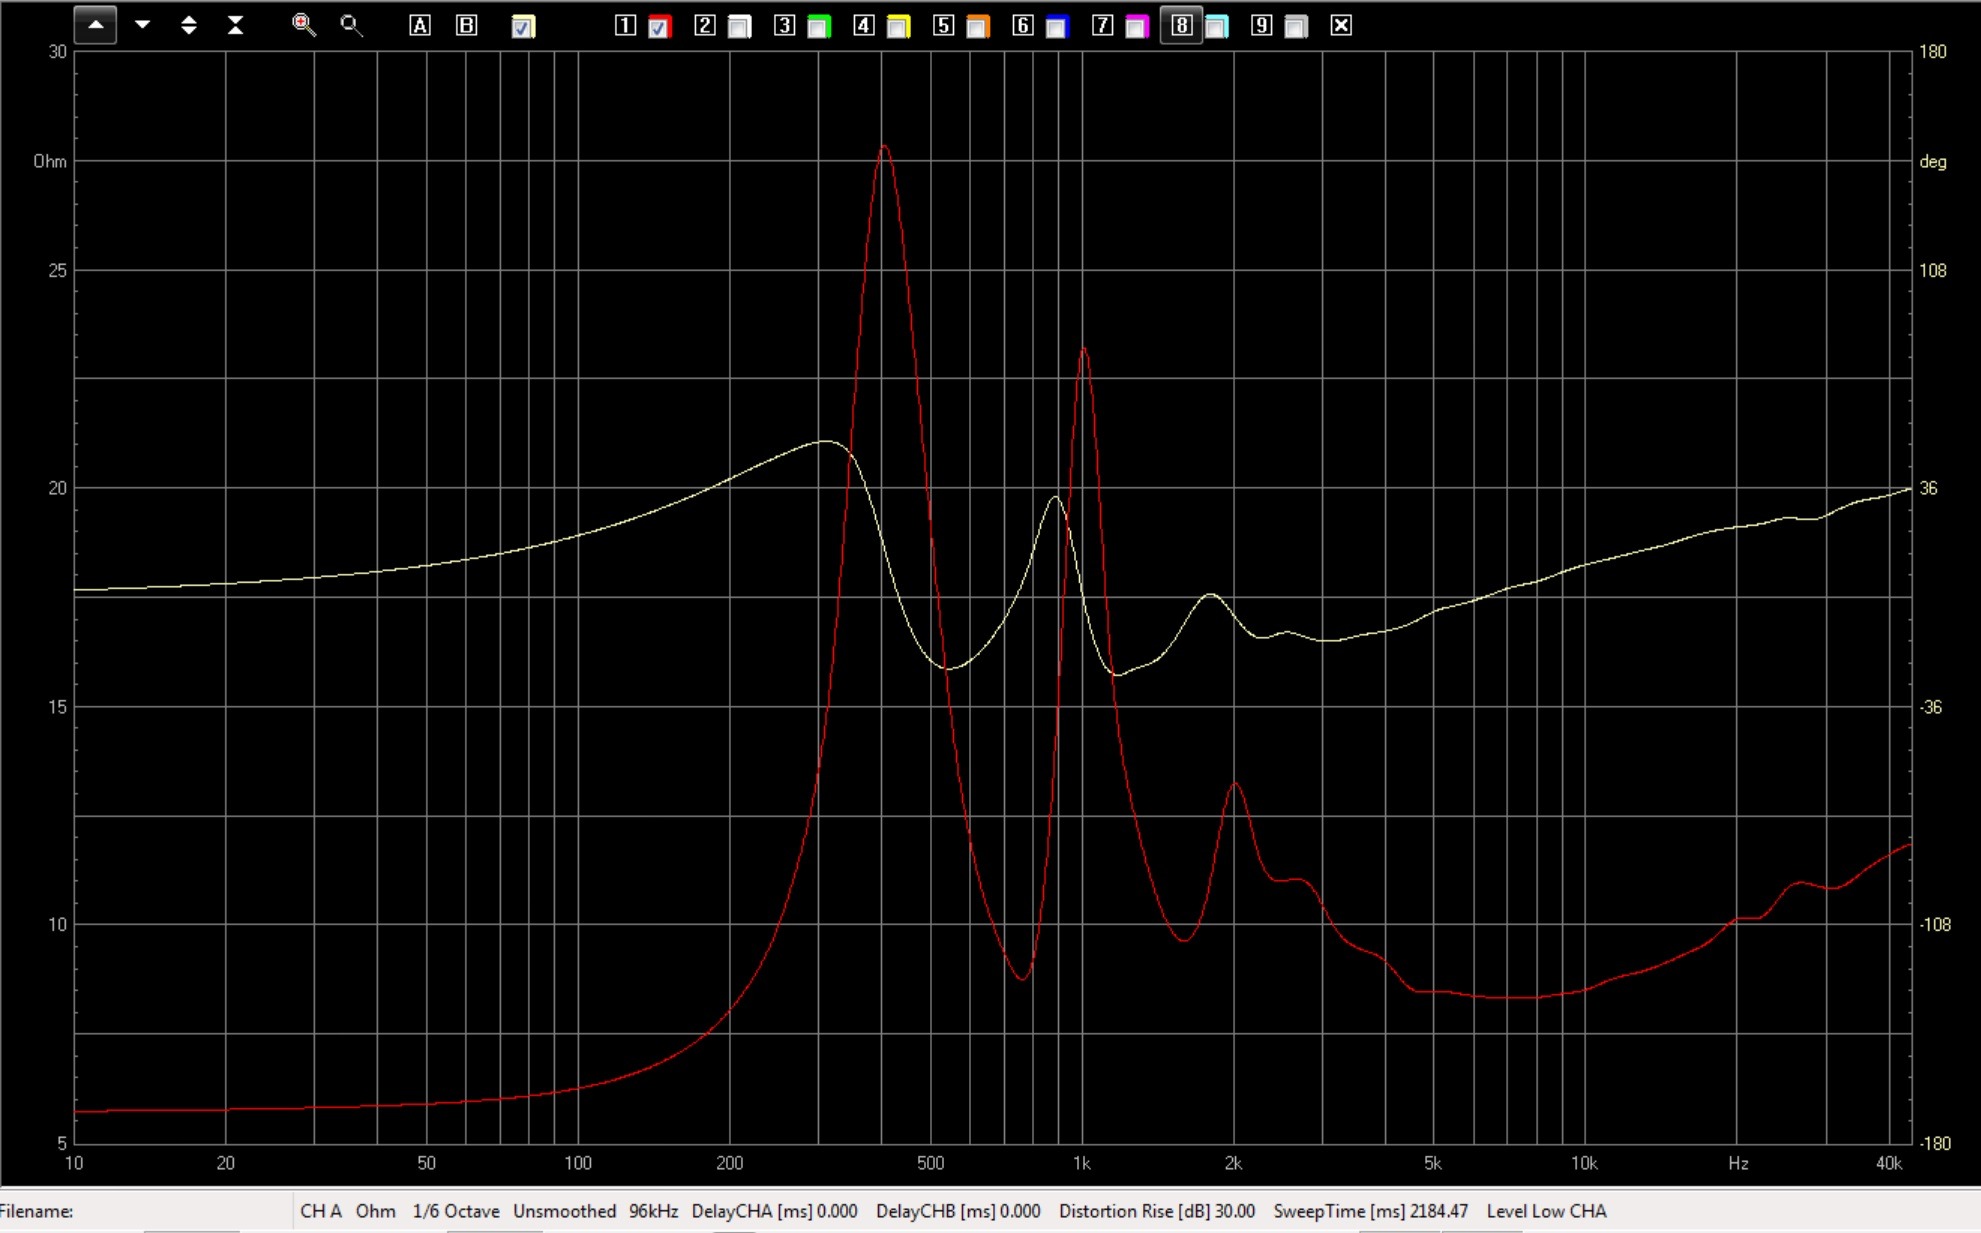Toggle the yellow overlay 4 checkbox
The width and height of the screenshot is (1981, 1233).
(x=898, y=27)
